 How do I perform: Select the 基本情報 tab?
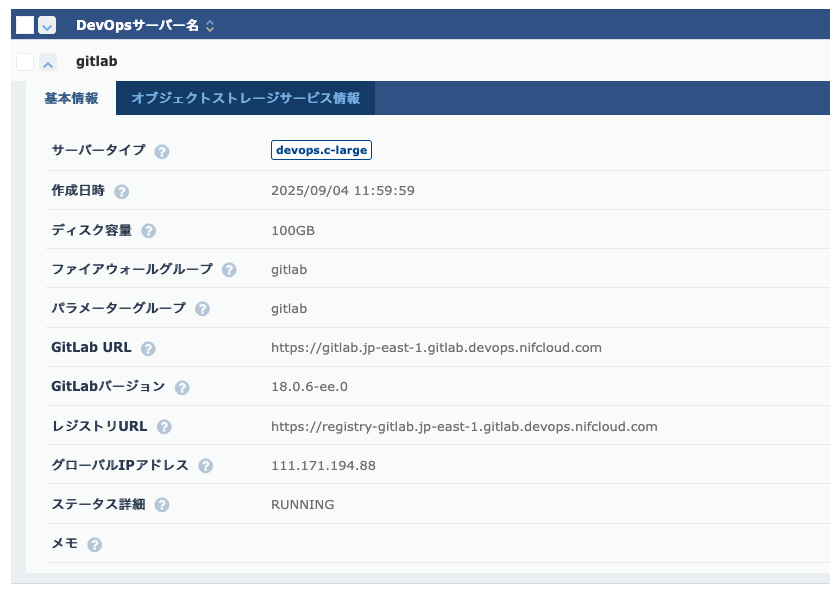(71, 98)
